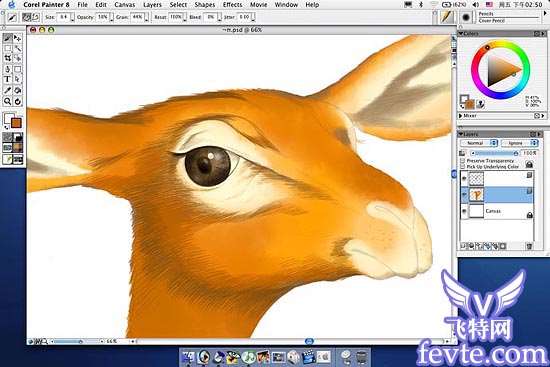This screenshot has width=550, height=367.
Task: Click the hue ring in Colors panel
Action: [x=501, y=69]
